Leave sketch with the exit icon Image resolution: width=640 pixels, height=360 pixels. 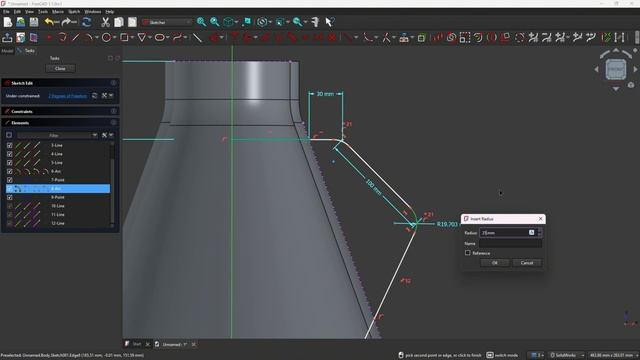point(7,38)
